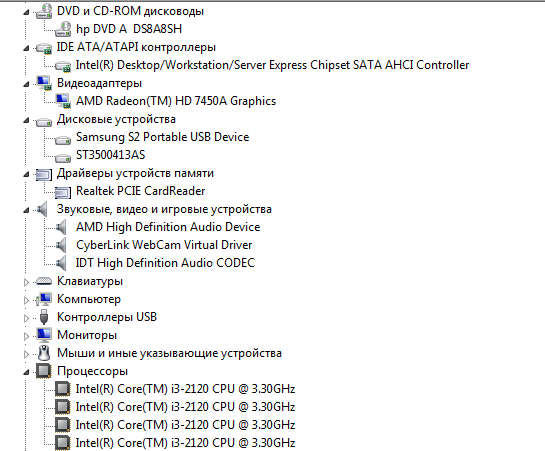Click the hp DVD A DS8A8SH drive icon
This screenshot has width=545, height=451.
pos(63,29)
